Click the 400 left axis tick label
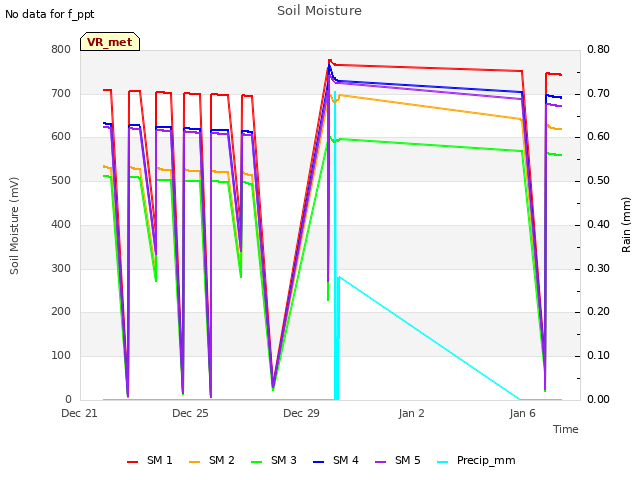Image resolution: width=640 pixels, height=480 pixels. click(61, 224)
